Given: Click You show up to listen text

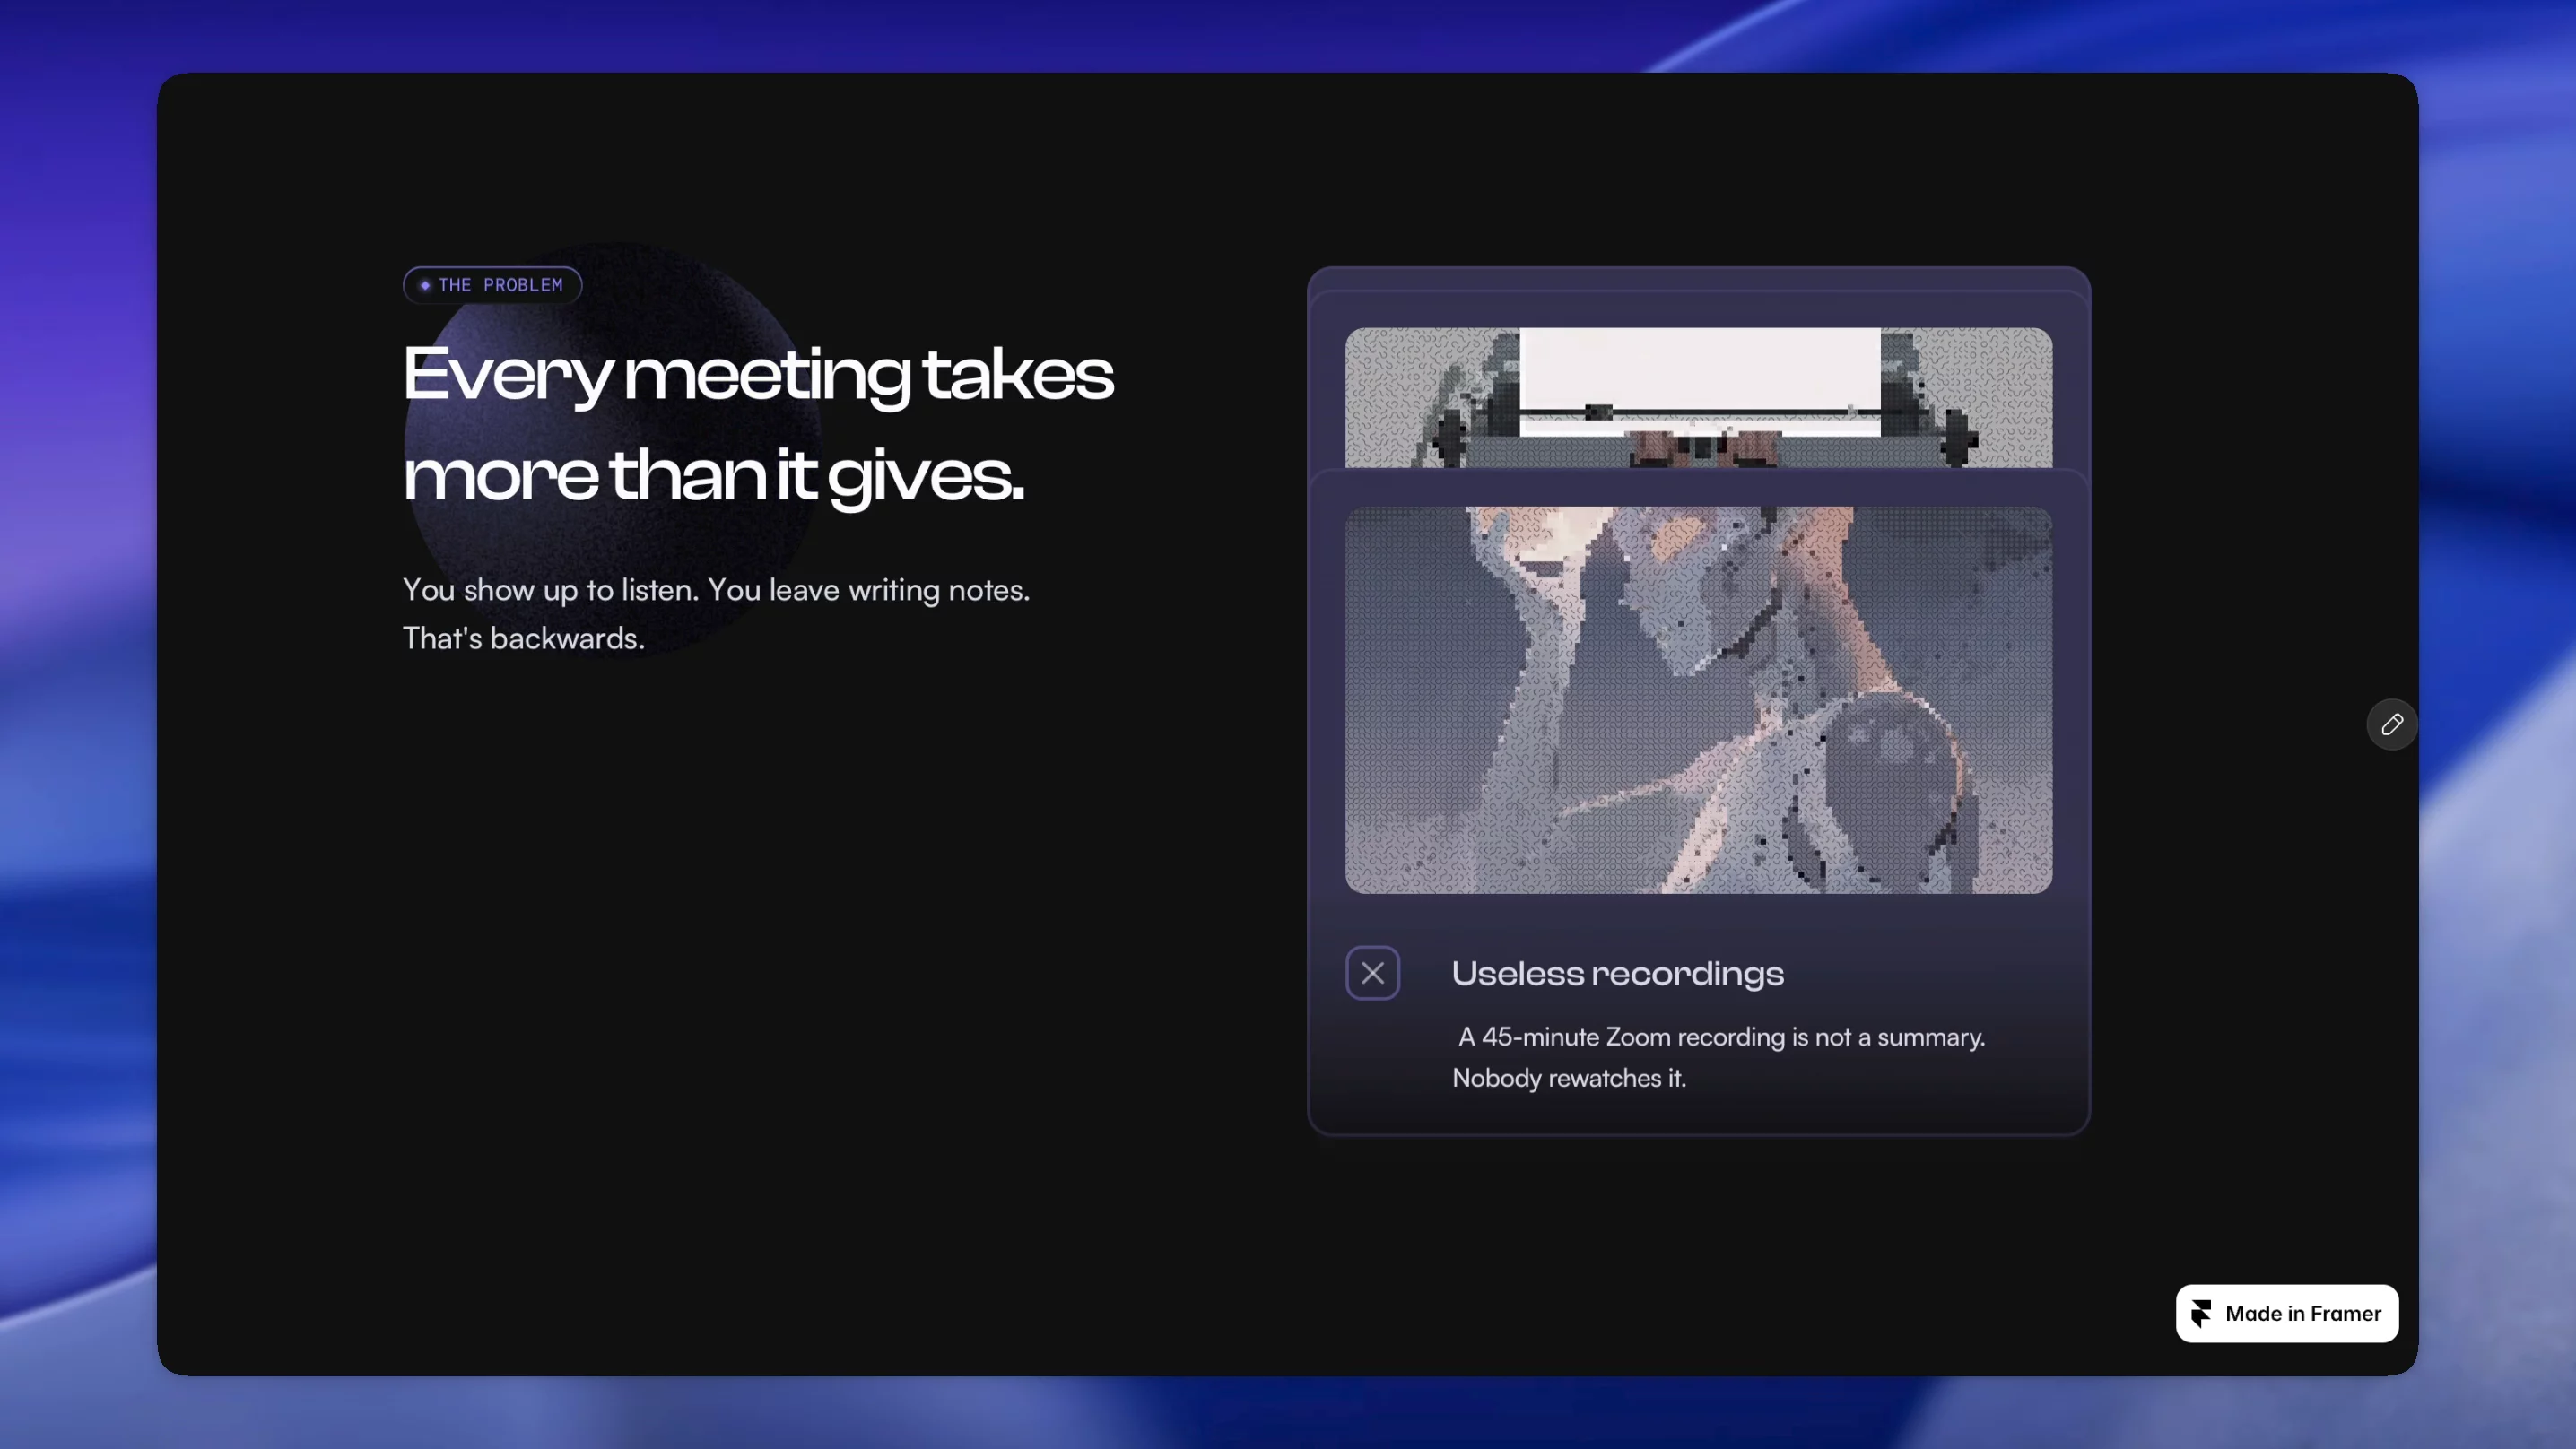Looking at the screenshot, I should pos(550,590).
